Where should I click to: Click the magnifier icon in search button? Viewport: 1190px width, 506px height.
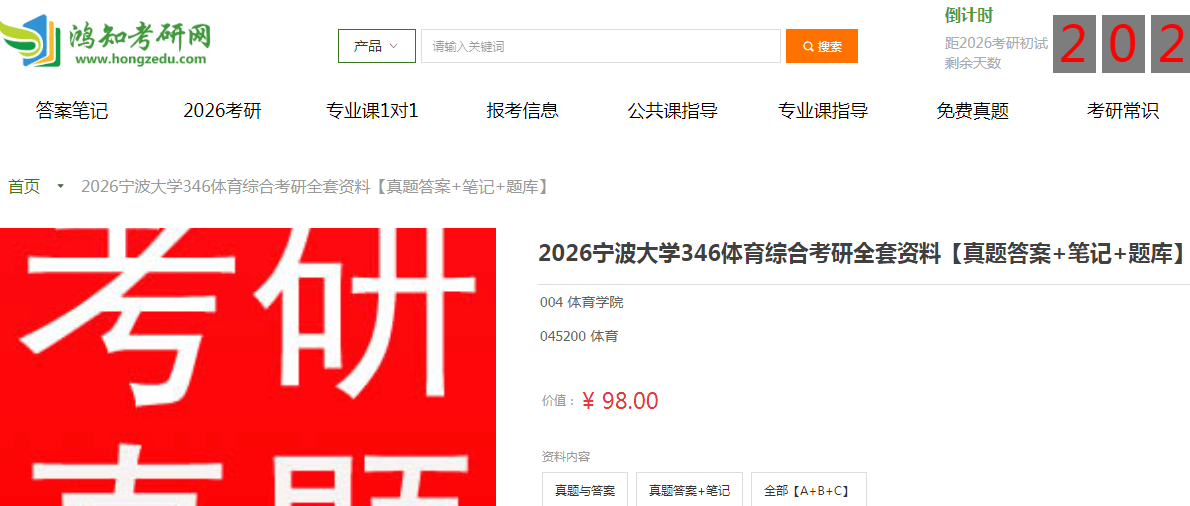(808, 46)
